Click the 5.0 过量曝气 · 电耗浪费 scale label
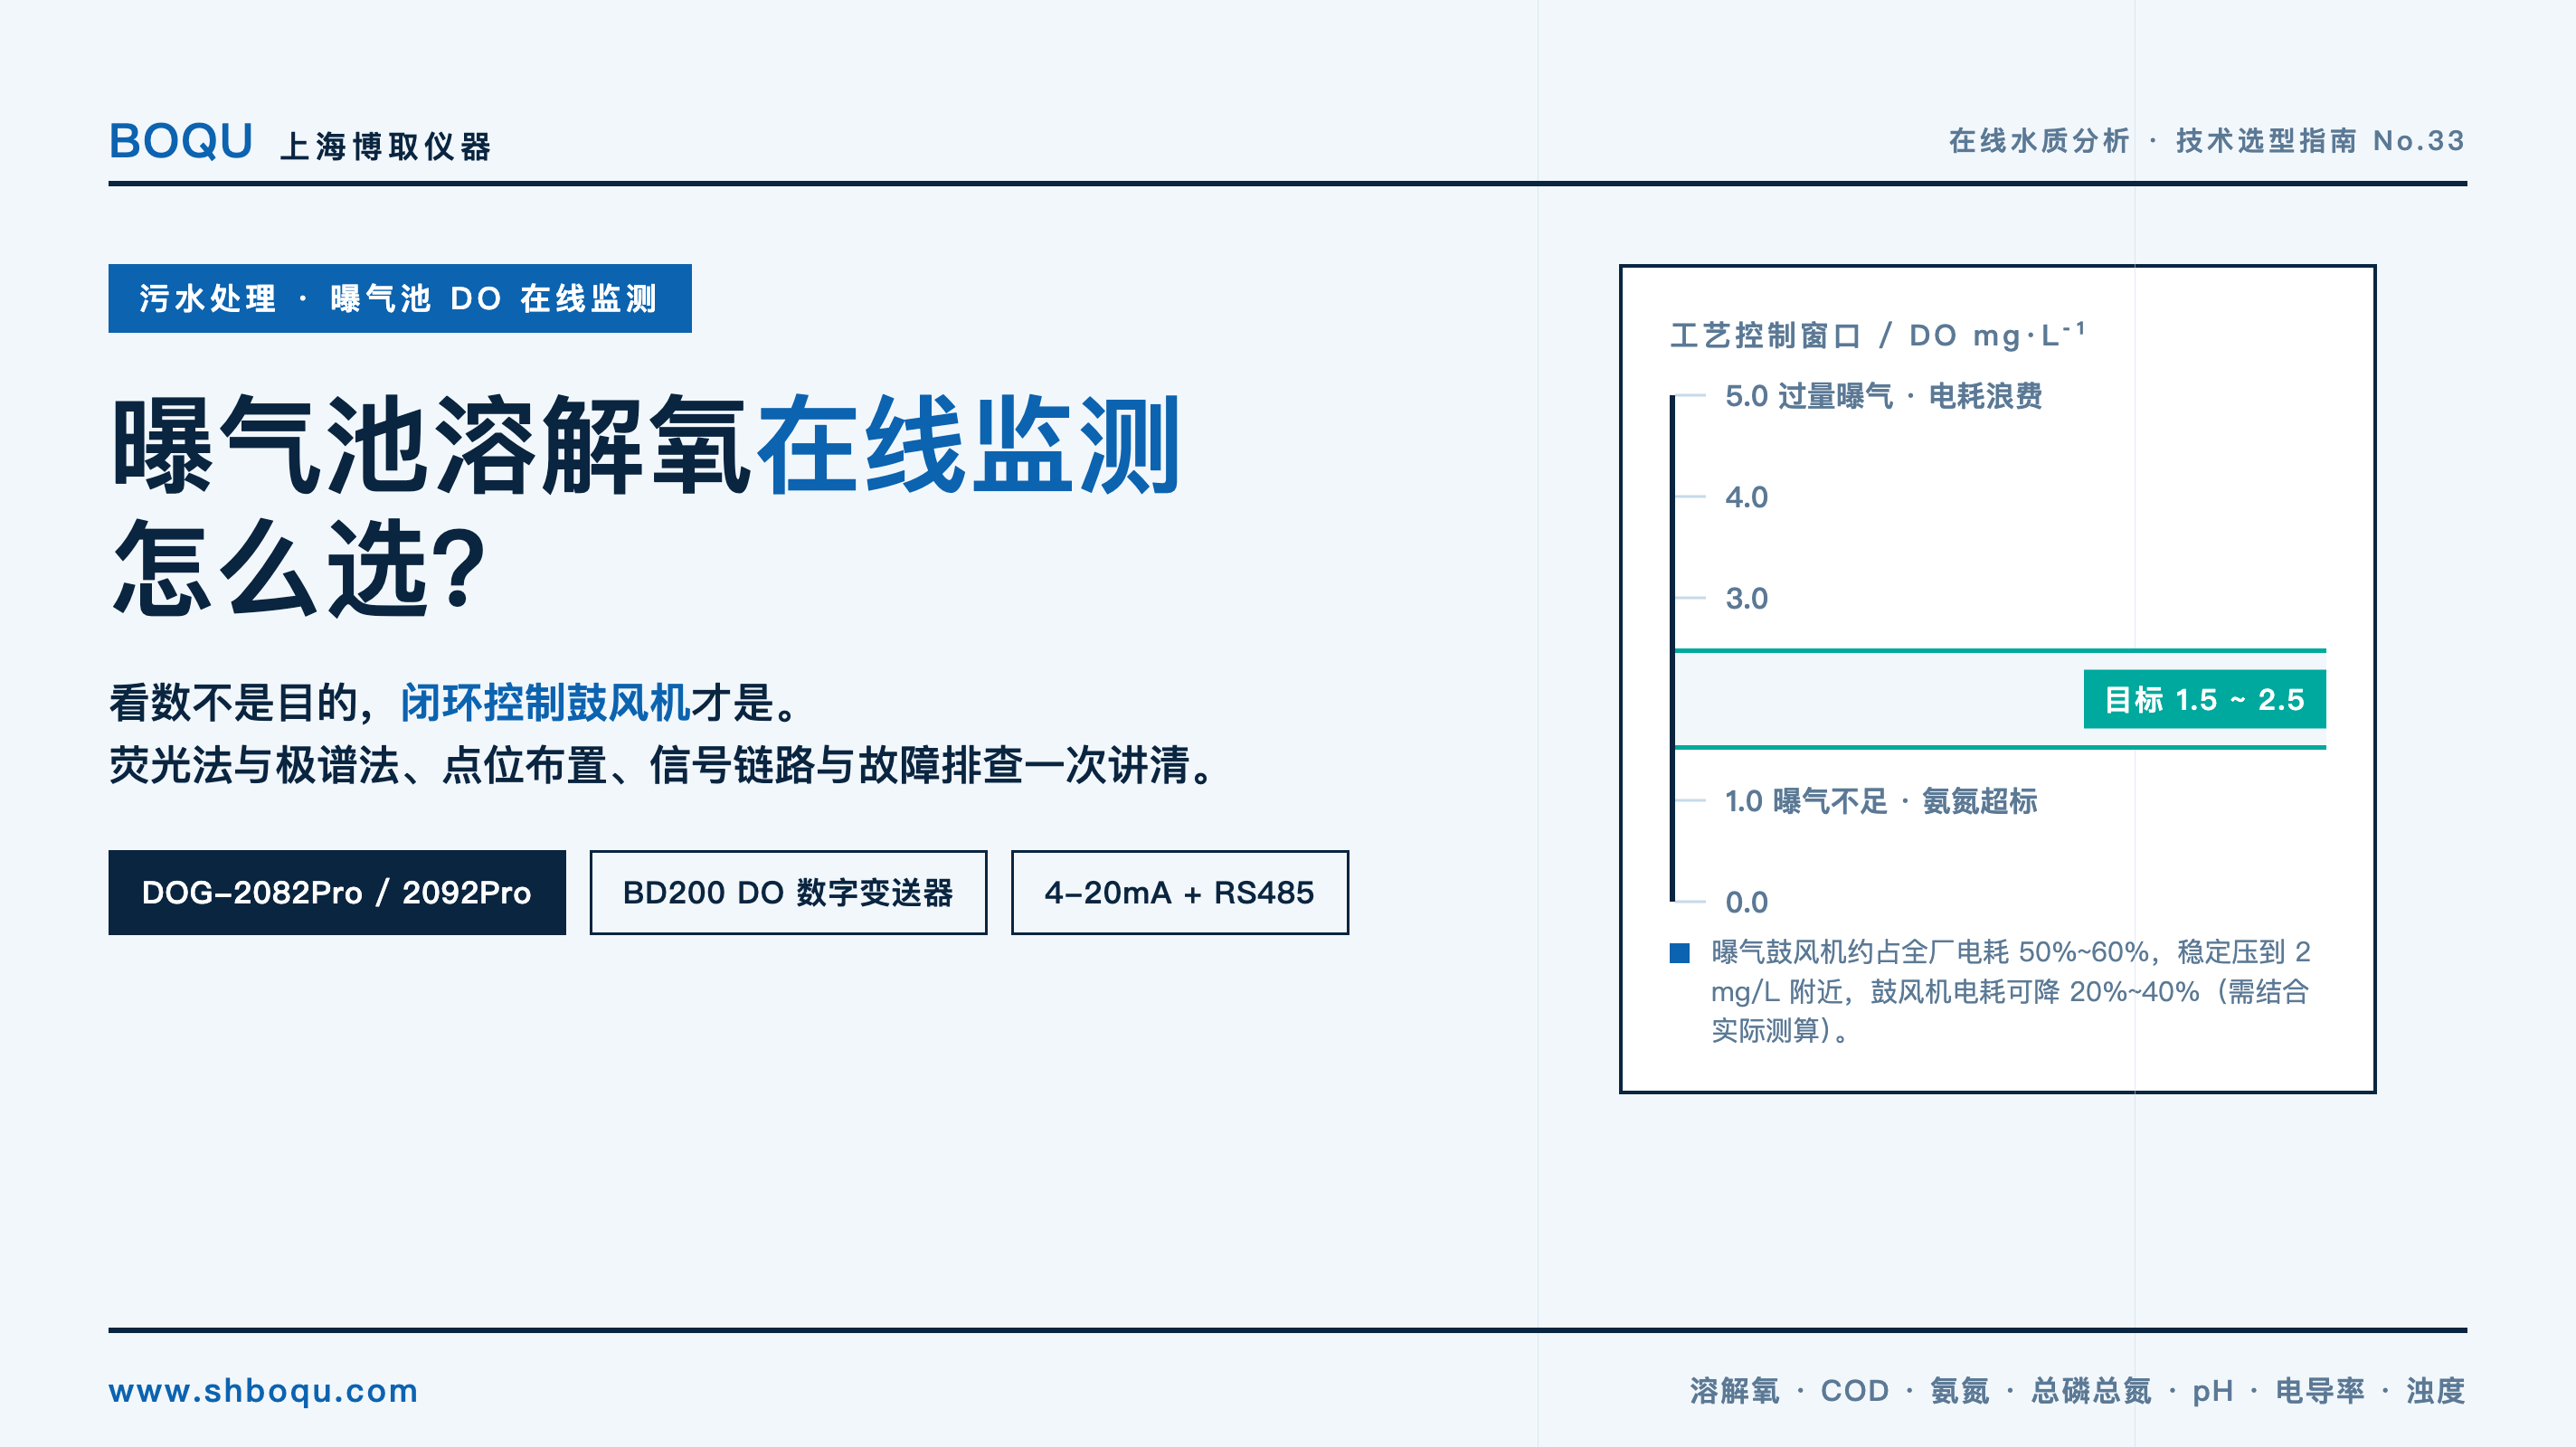The image size is (2576, 1447). click(1884, 396)
